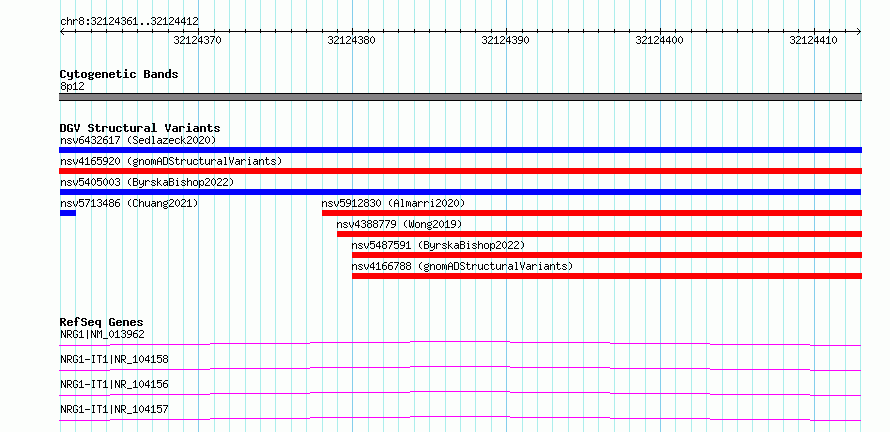Click ruler position 32124380
Viewport: 890px width, 432px height.
[351, 40]
